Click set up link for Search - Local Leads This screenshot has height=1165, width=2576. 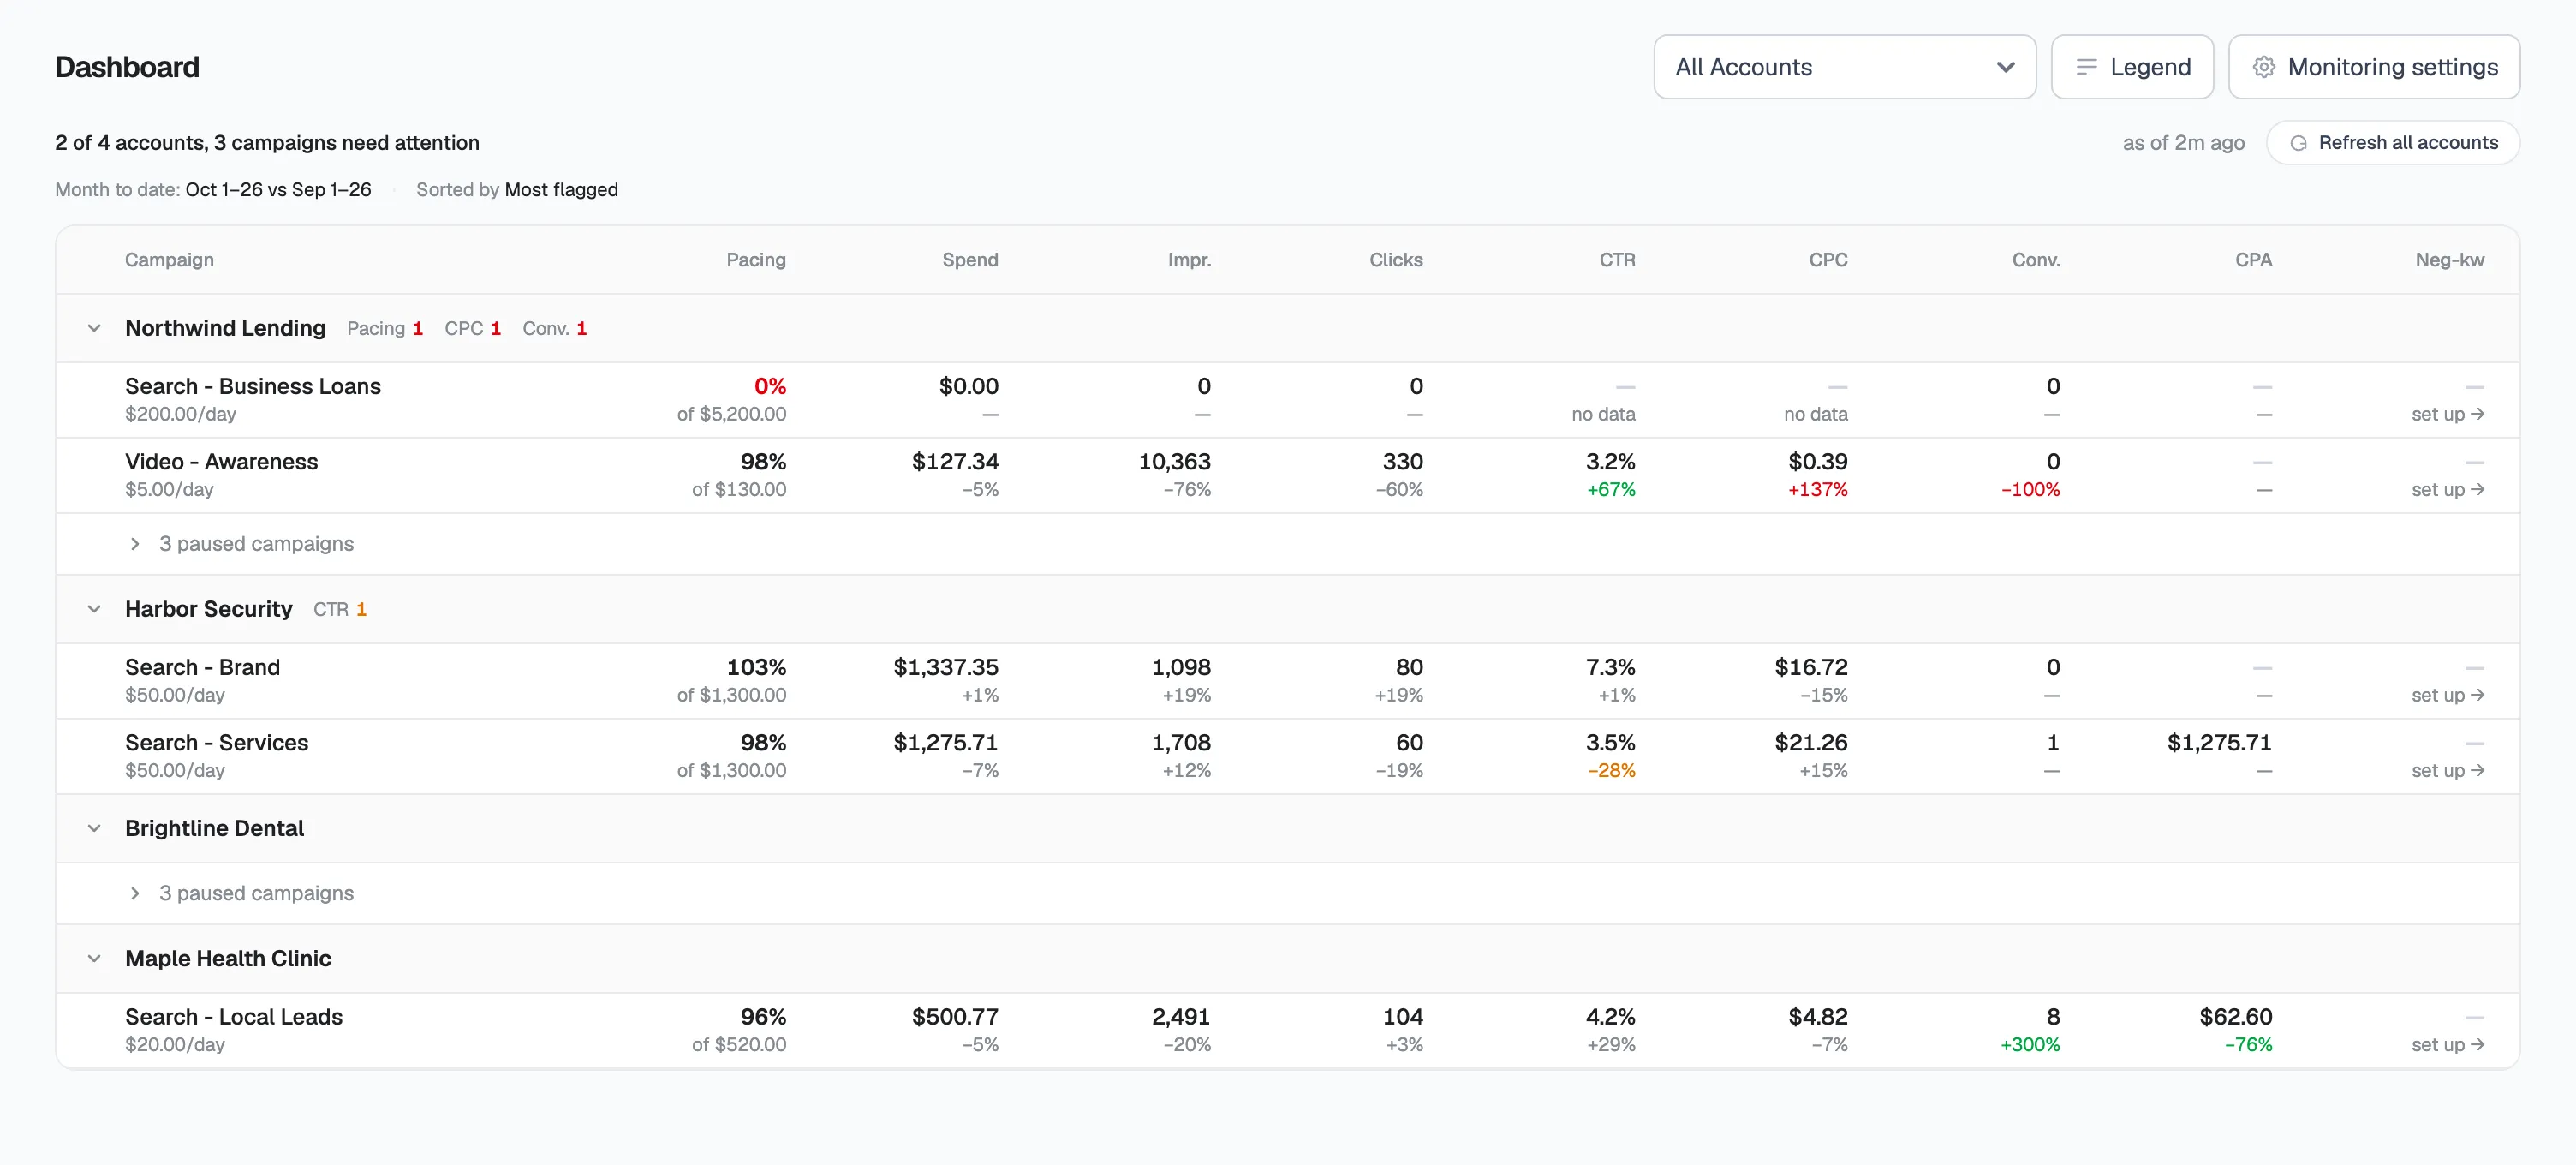[x=2448, y=1044]
